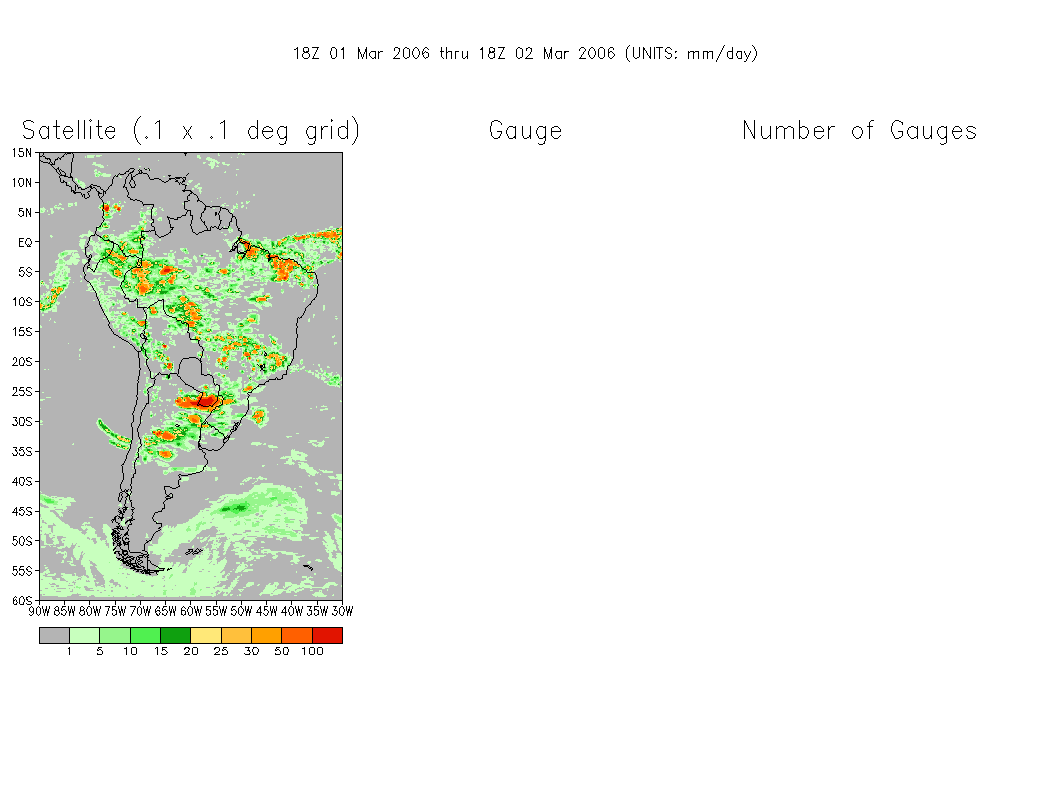Click the date range title text

point(526,54)
